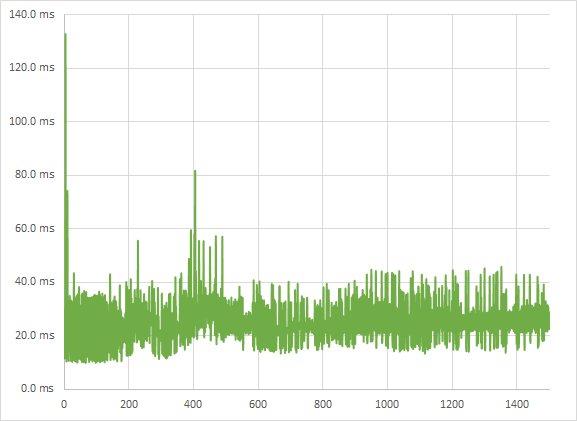This screenshot has width=577, height=421.
Task: Click the 600 x-axis label
Action: (258, 404)
